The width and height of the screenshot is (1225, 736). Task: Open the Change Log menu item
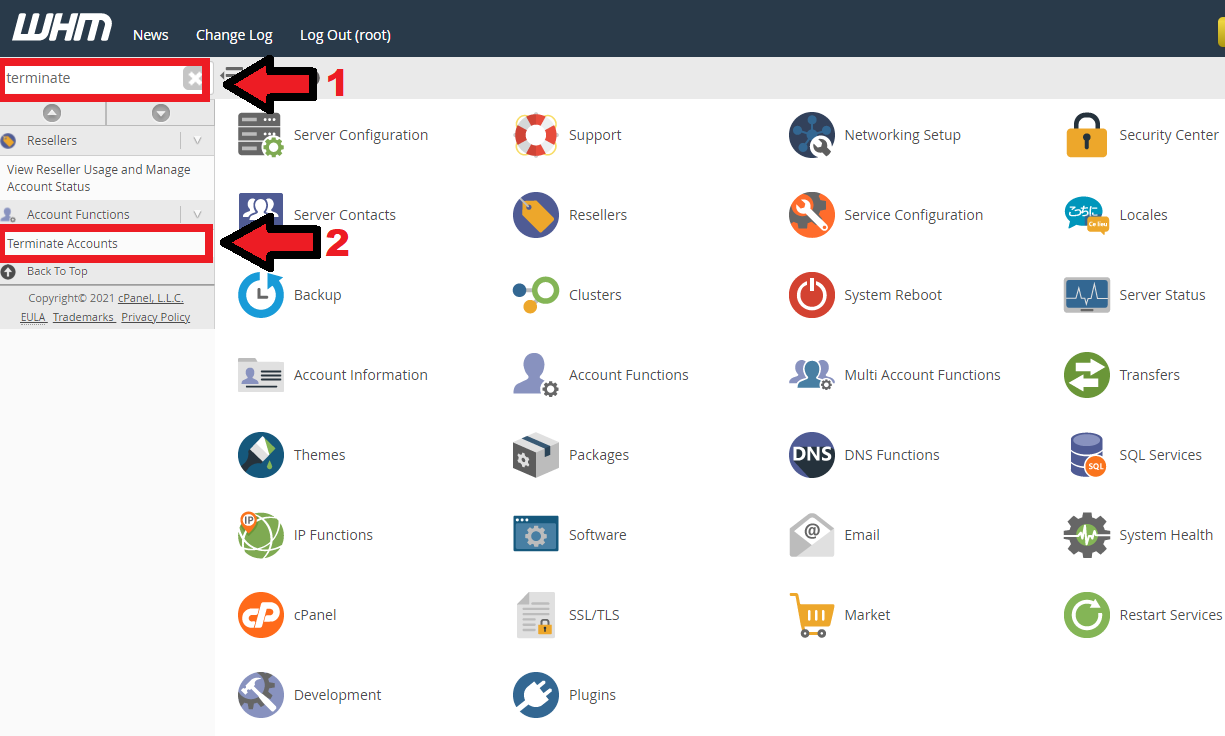pyautogui.click(x=234, y=35)
